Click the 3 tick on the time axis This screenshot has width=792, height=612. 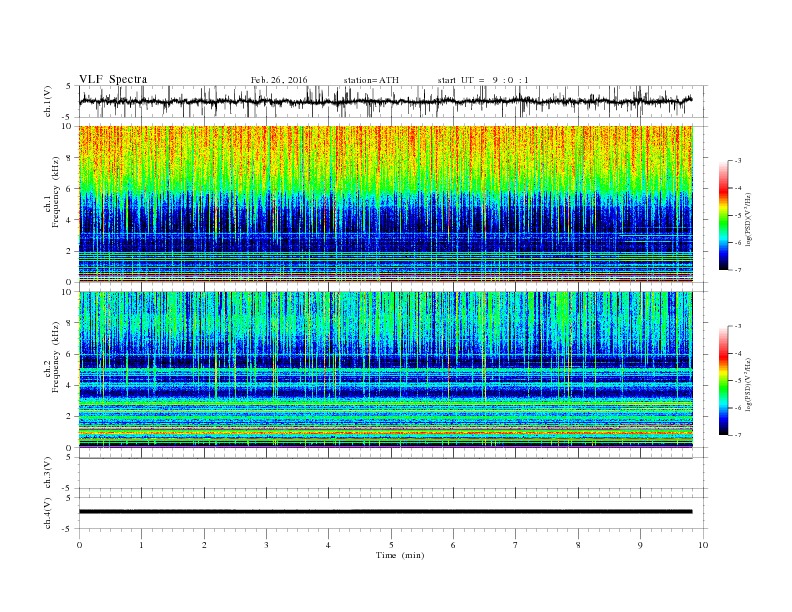tap(266, 545)
